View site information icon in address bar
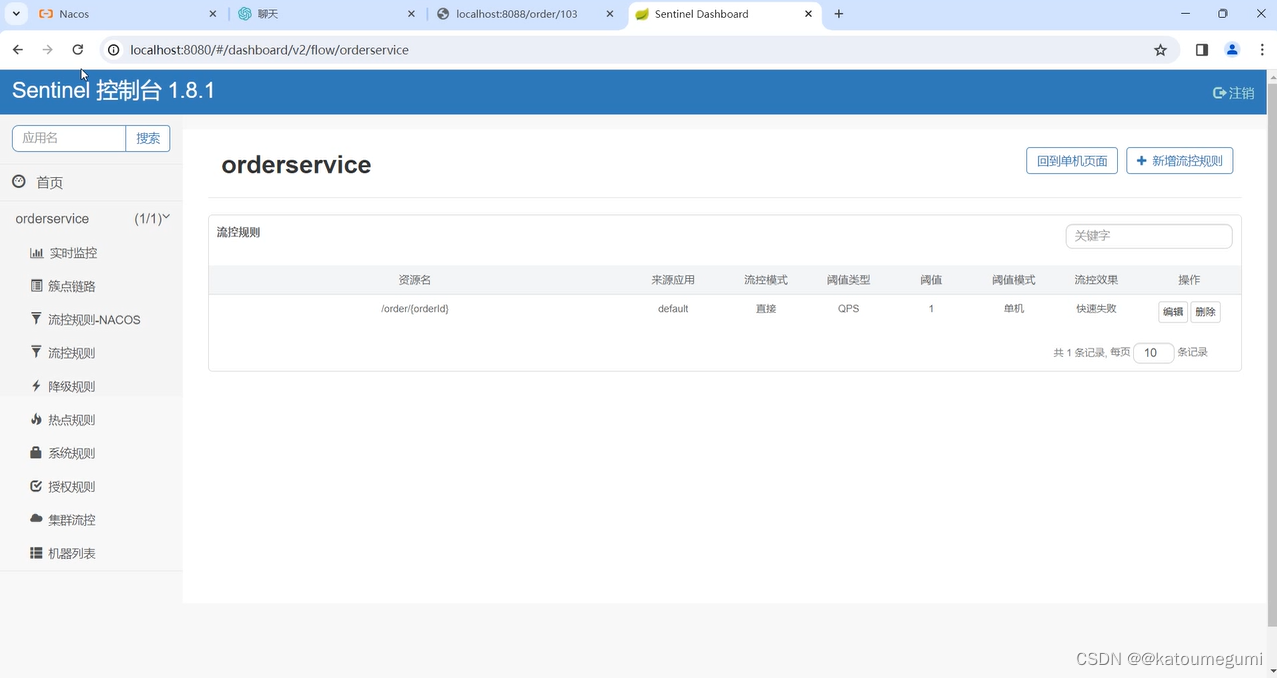The width and height of the screenshot is (1277, 678). (x=113, y=50)
